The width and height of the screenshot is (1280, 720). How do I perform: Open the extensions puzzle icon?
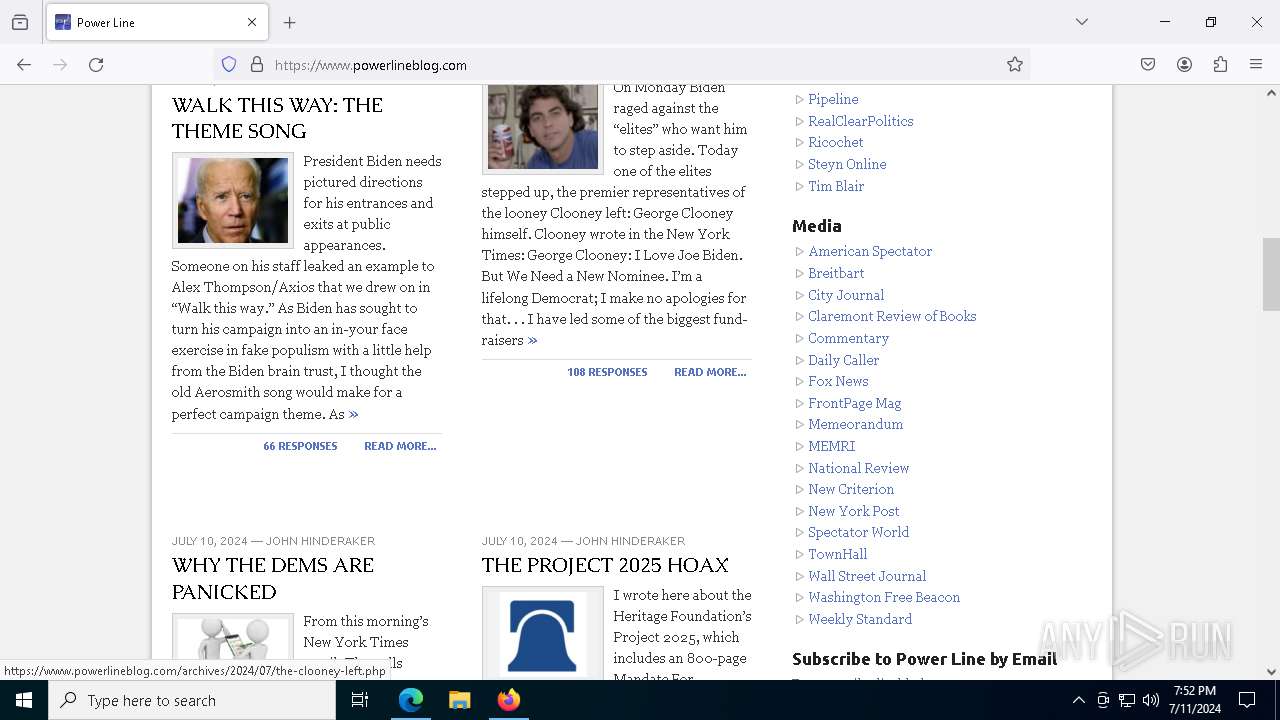(1220, 65)
